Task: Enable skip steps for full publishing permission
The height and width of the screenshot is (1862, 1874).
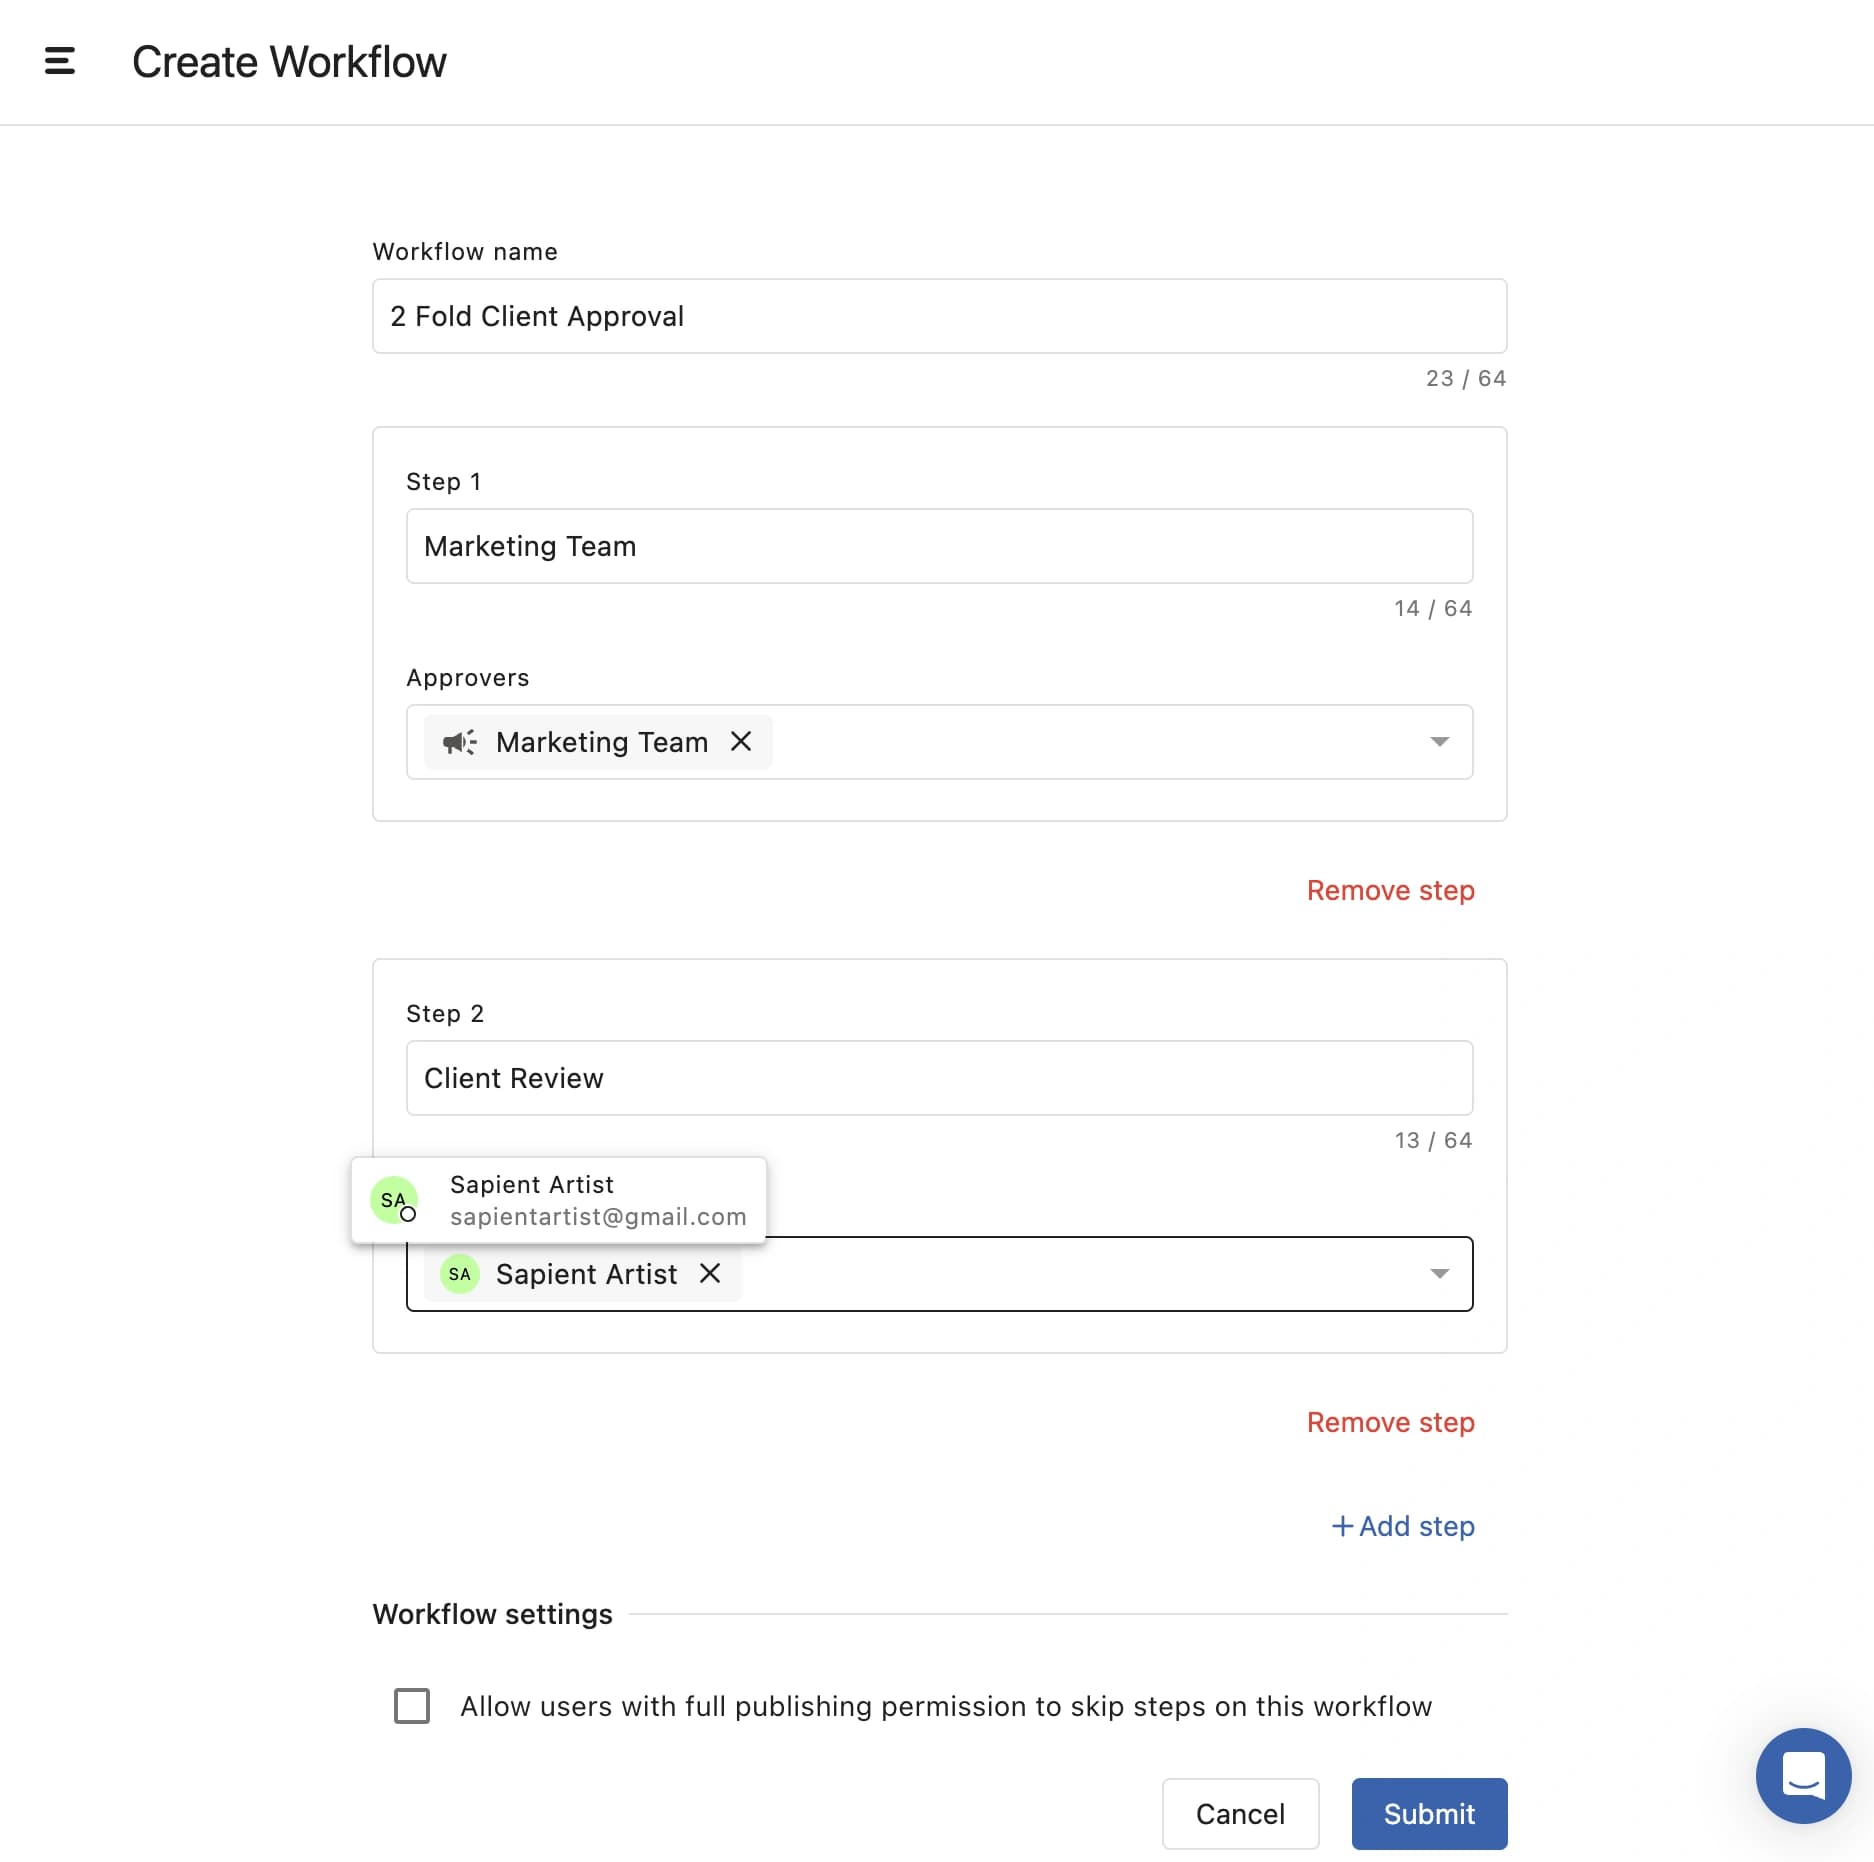Action: (x=411, y=1707)
